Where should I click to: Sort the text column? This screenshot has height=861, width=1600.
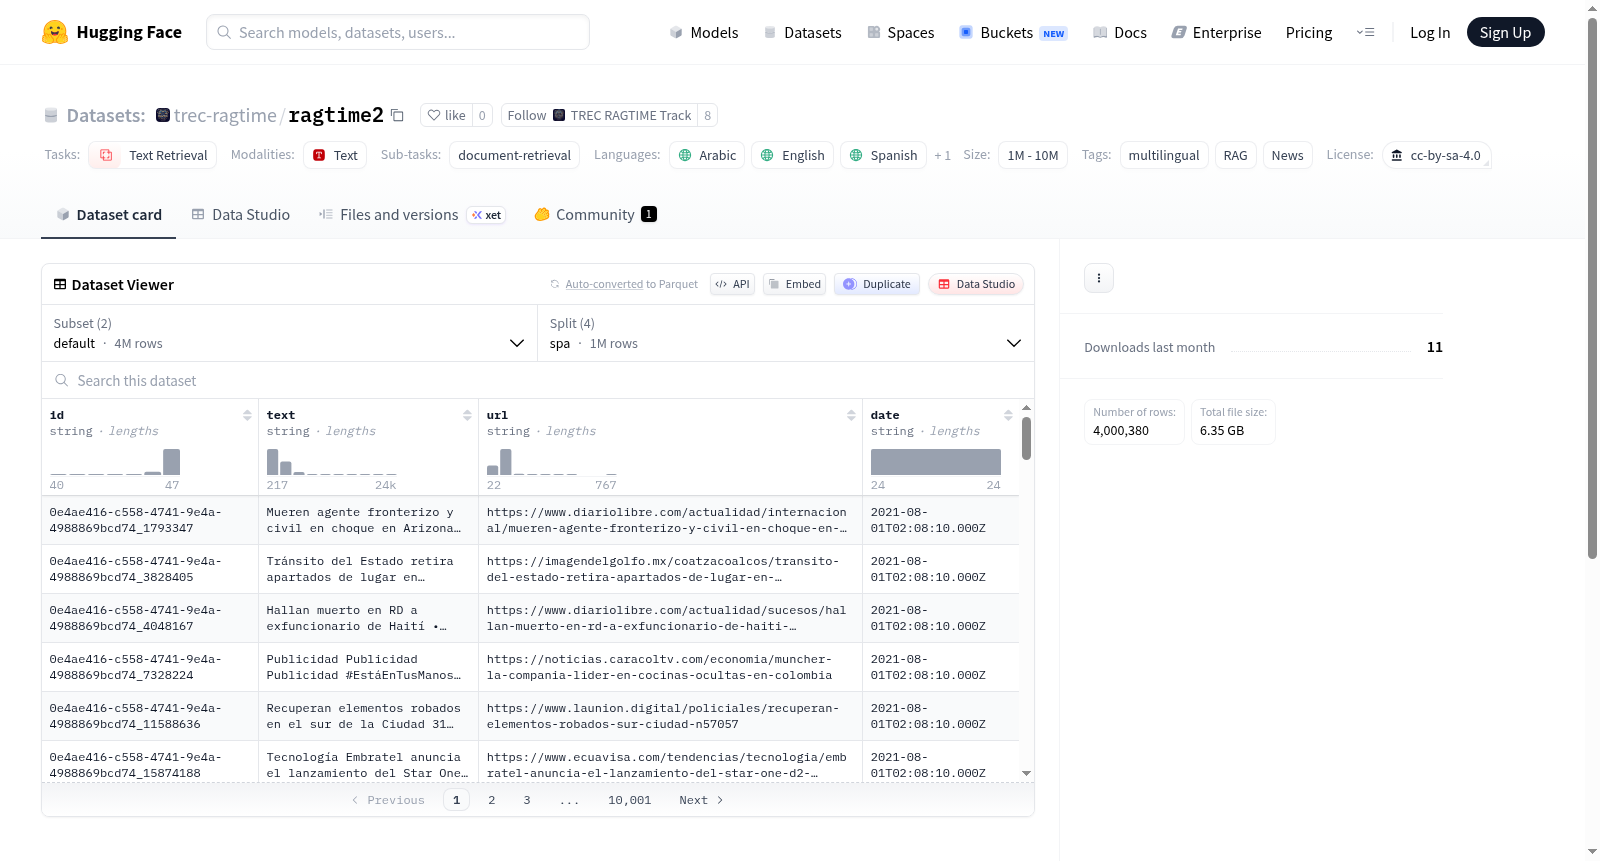pos(467,415)
